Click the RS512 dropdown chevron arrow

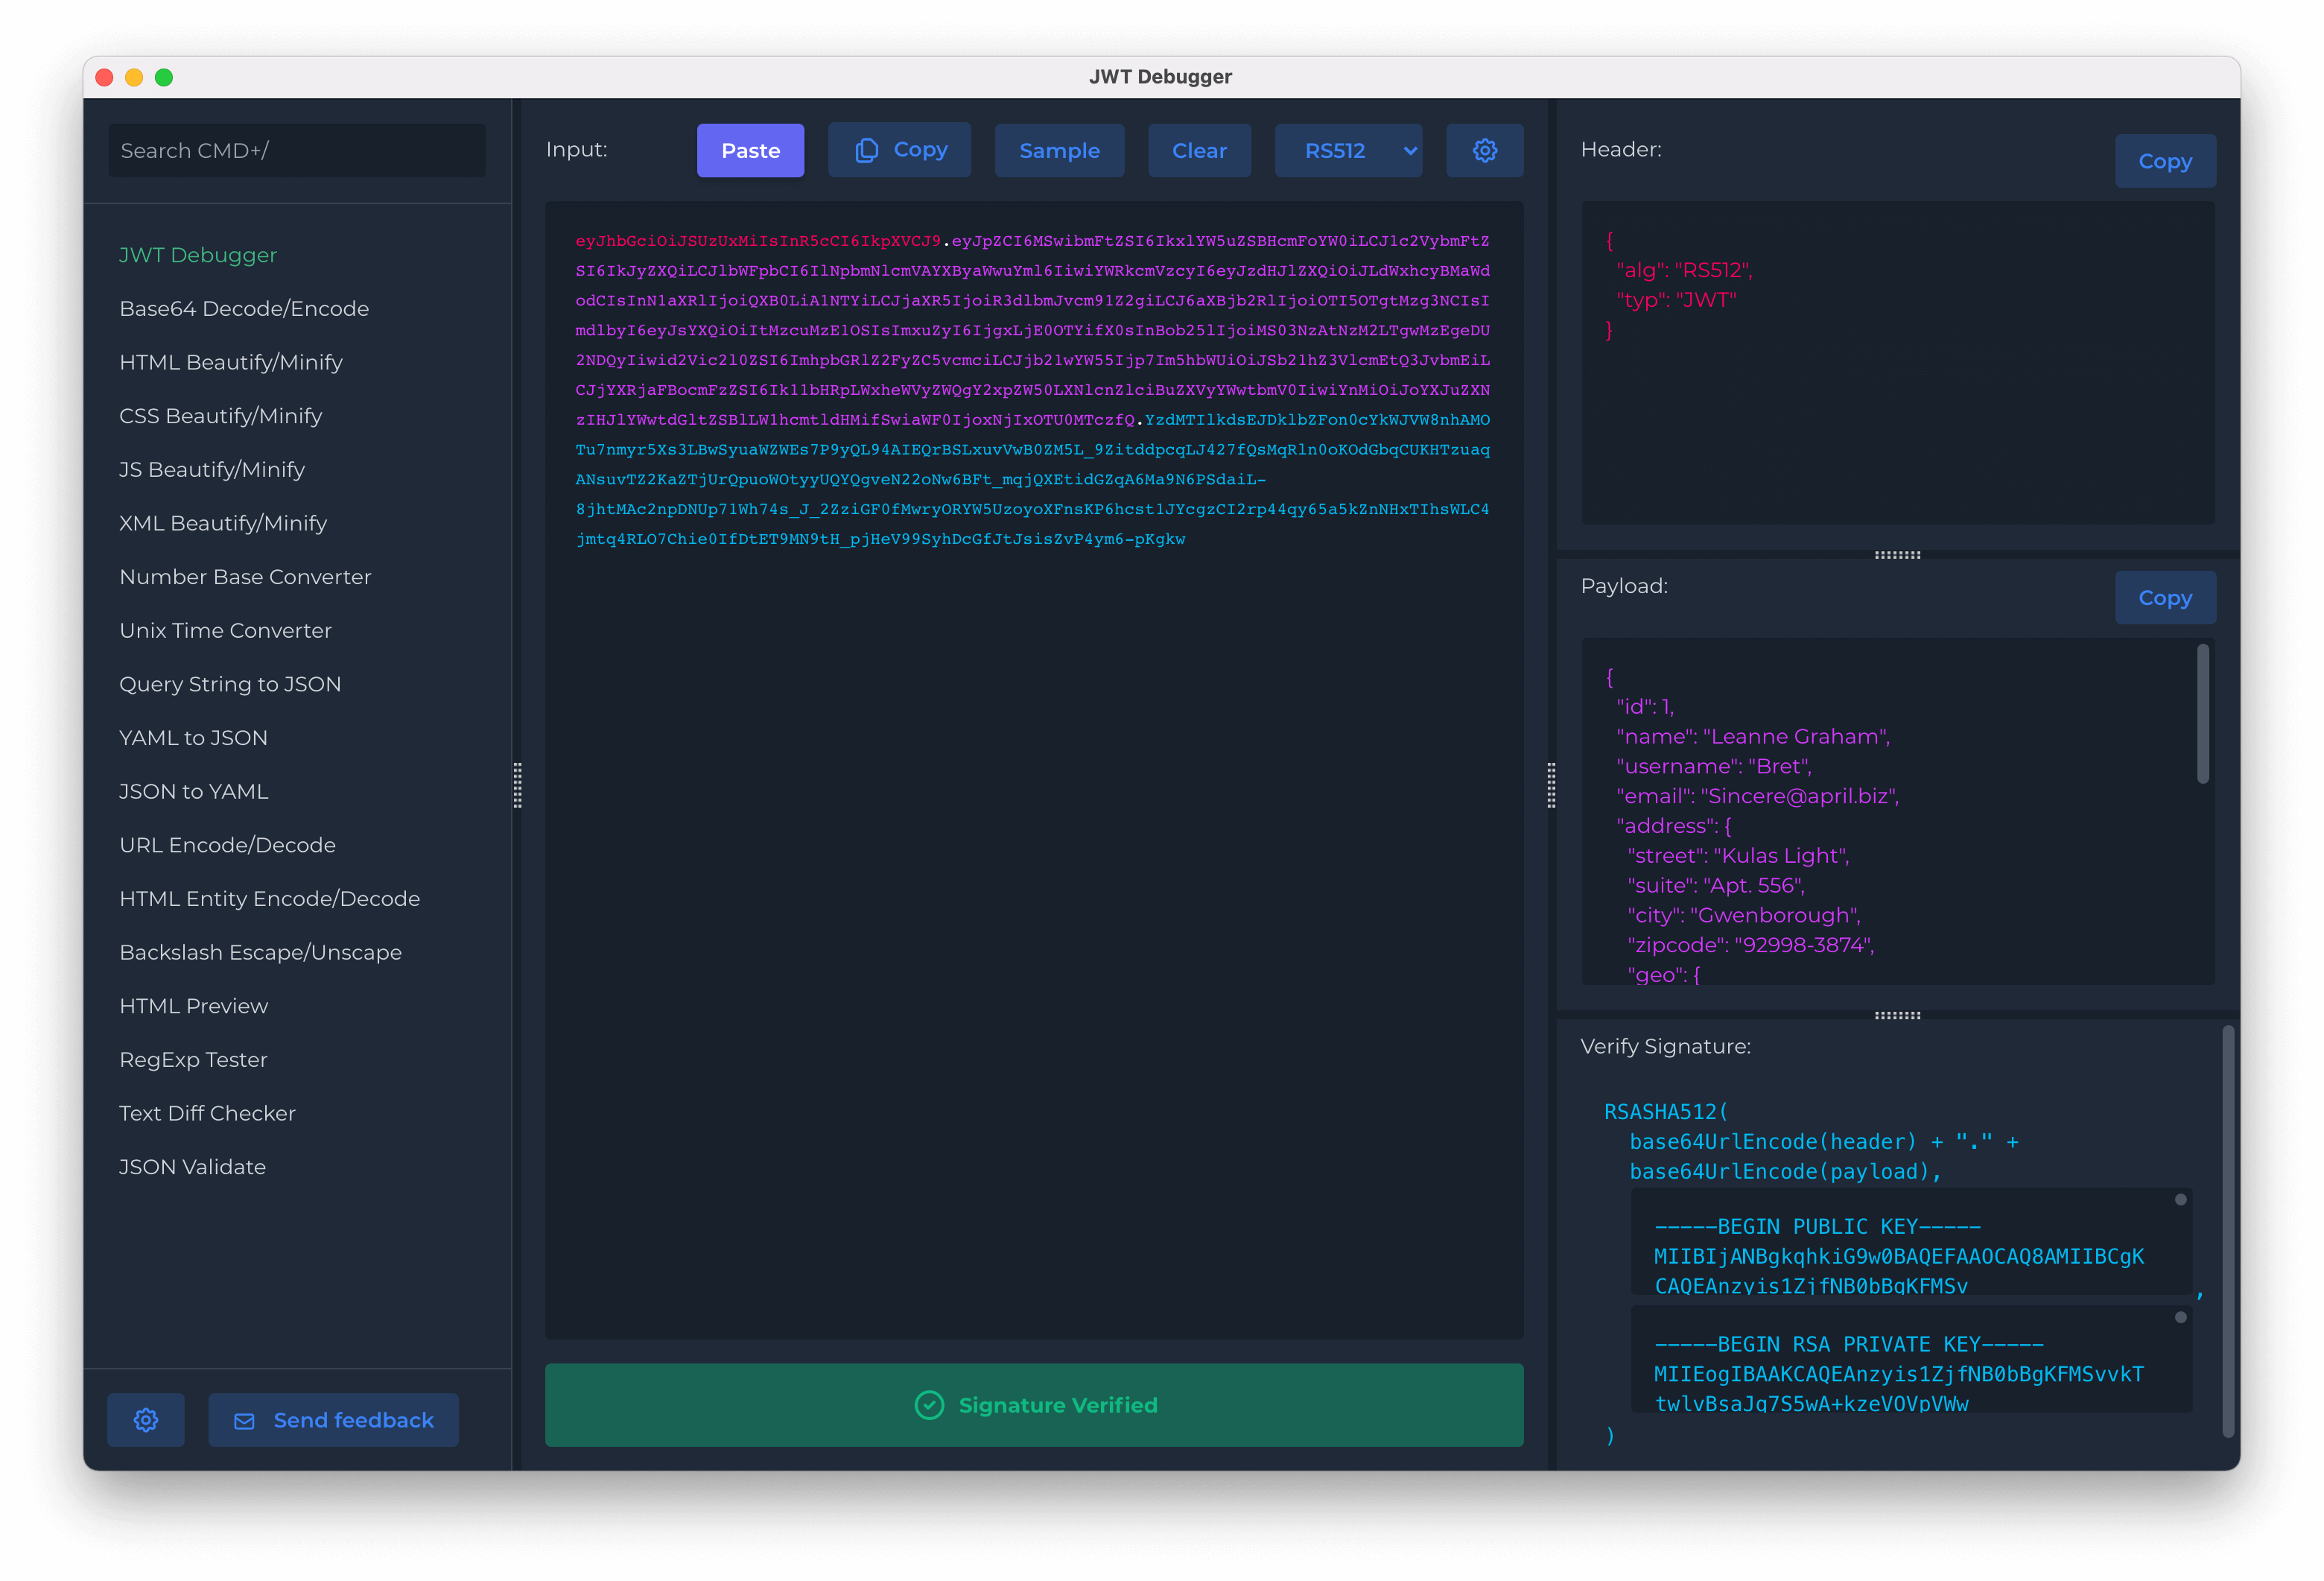(x=1409, y=151)
